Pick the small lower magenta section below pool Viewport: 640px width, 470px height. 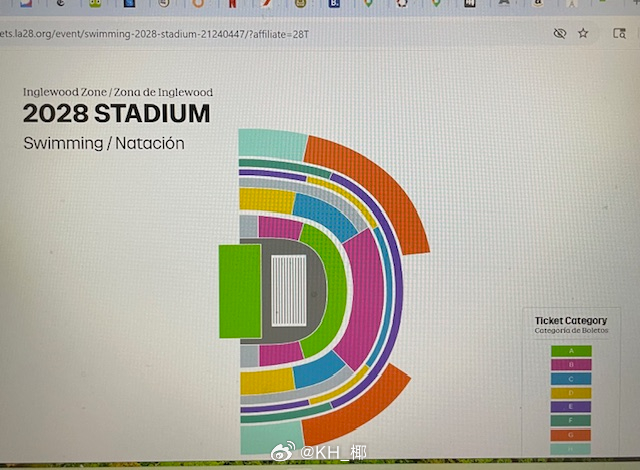(280, 354)
